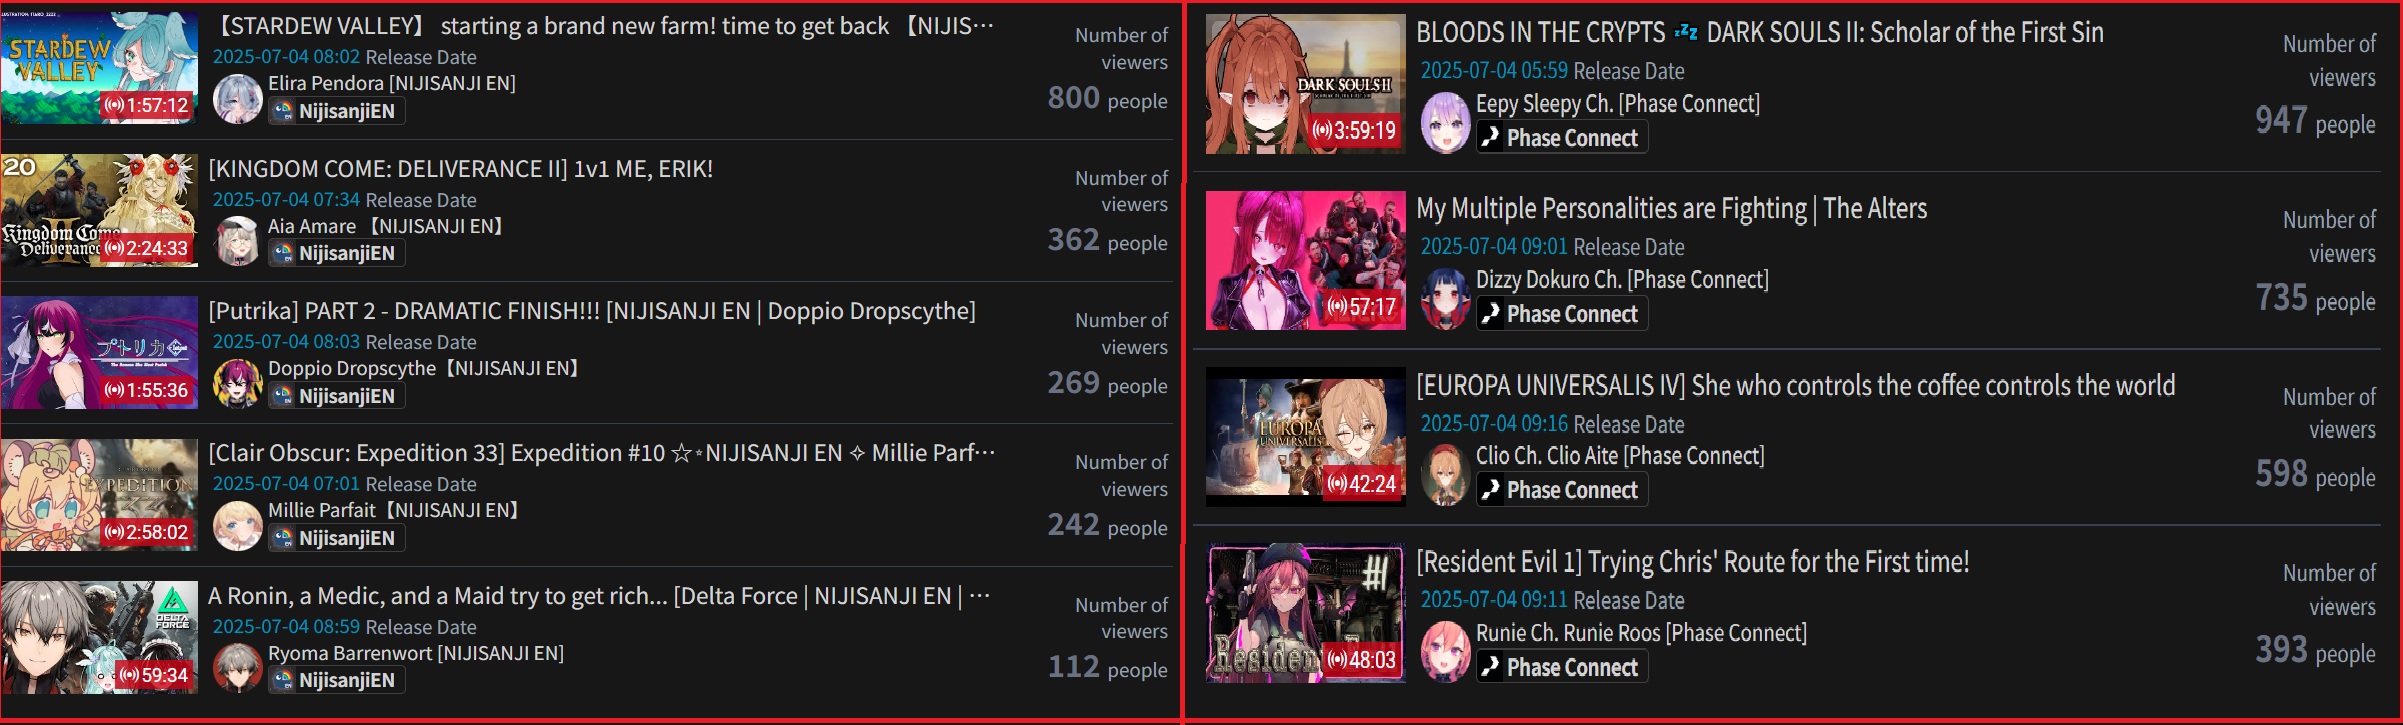Open the Resident Evil stream thumbnail
Screen dimensions: 2403x725
[1305, 613]
